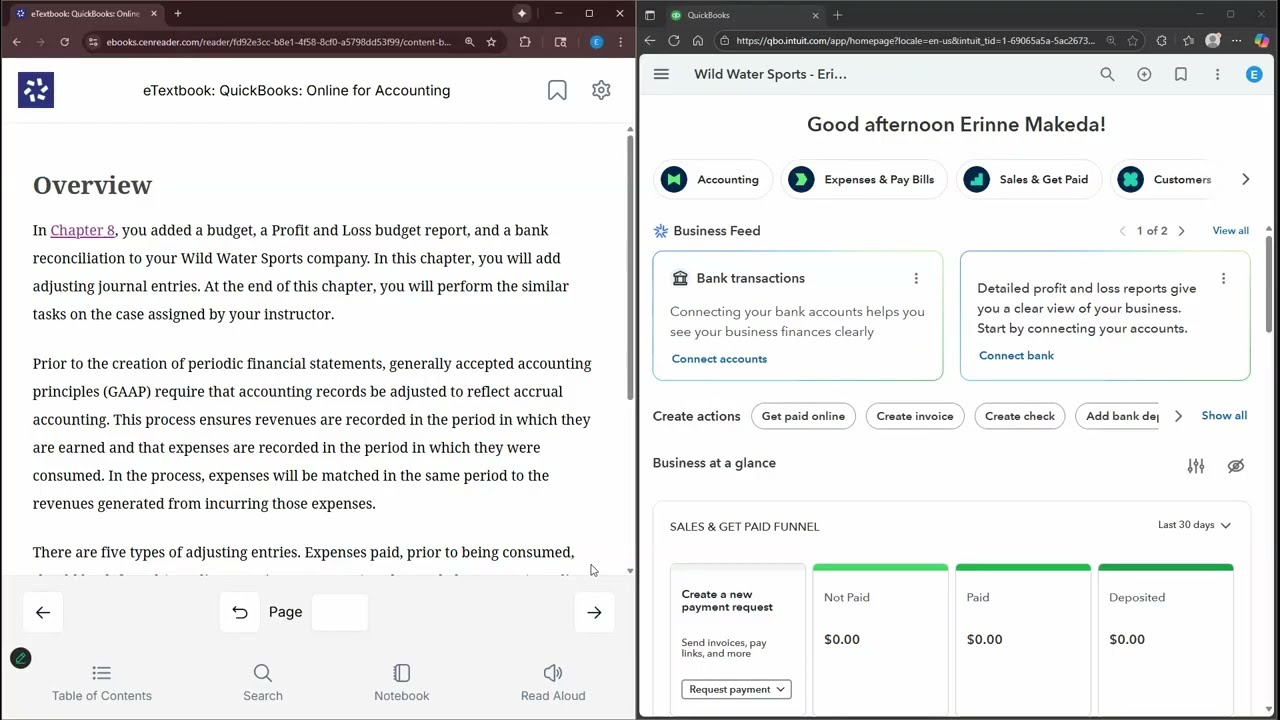The width and height of the screenshot is (1280, 720).
Task: Click the Deposited funnel stage card
Action: click(x=1166, y=640)
